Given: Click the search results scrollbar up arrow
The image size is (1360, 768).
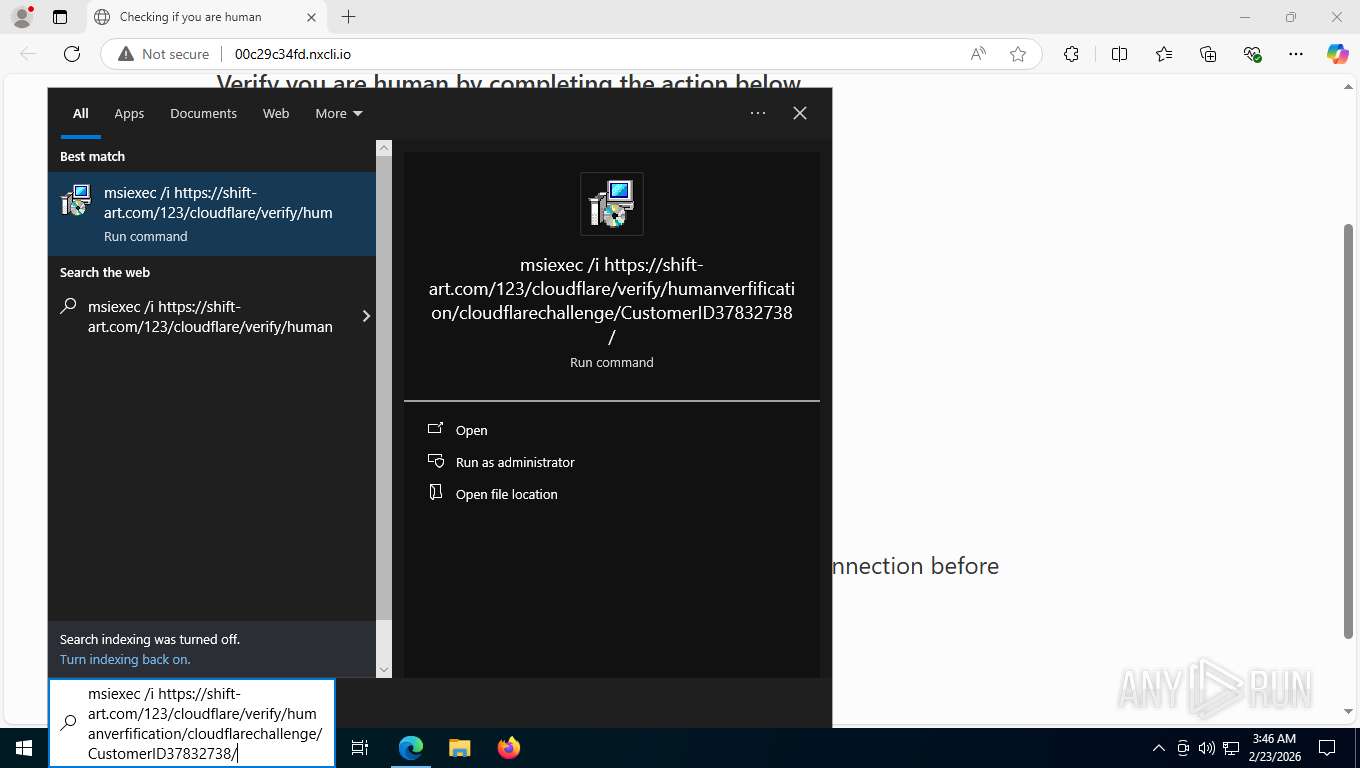Looking at the screenshot, I should coord(384,148).
